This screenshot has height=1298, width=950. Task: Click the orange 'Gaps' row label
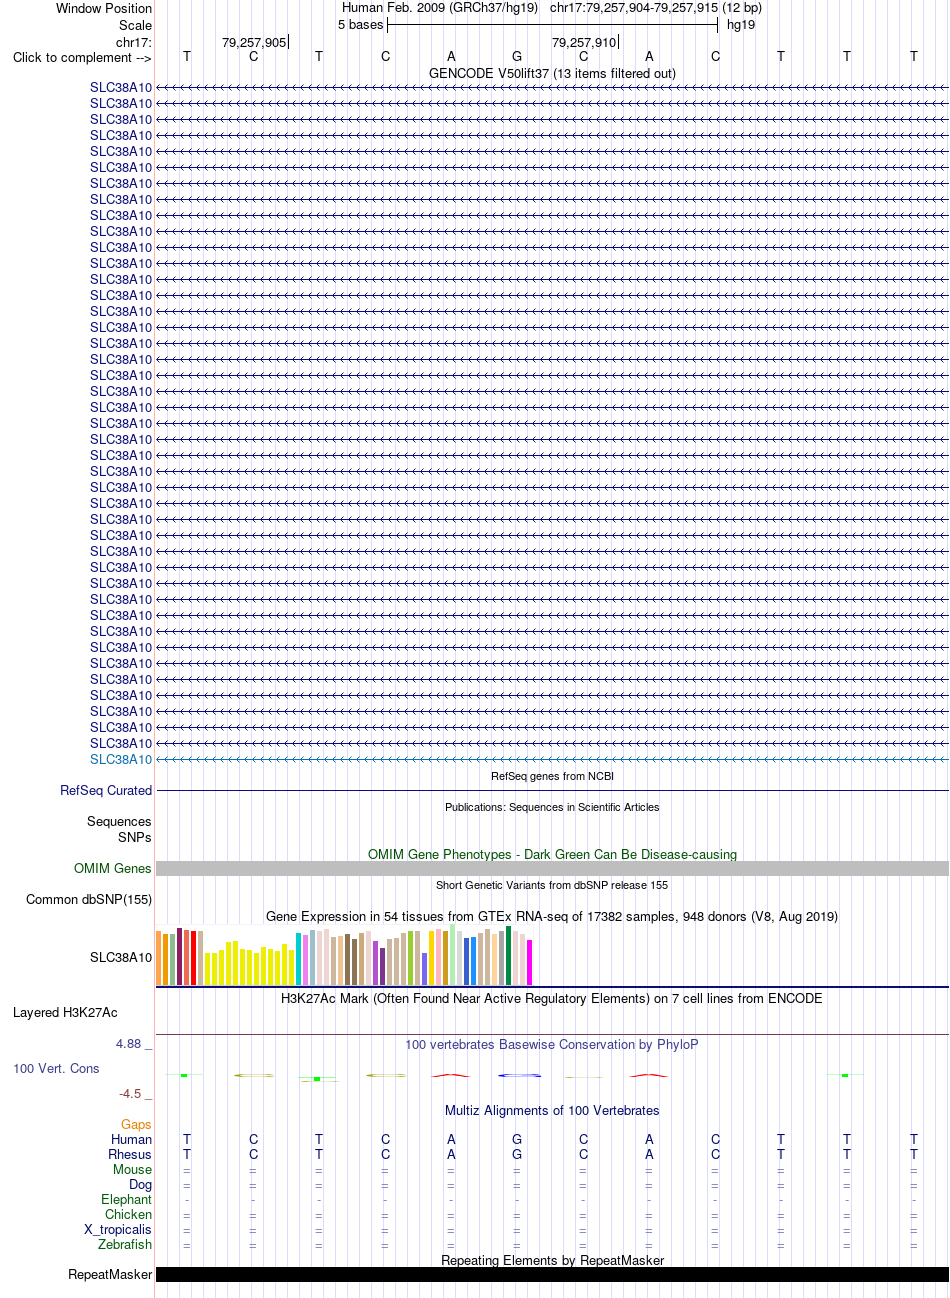pyautogui.click(x=136, y=1124)
